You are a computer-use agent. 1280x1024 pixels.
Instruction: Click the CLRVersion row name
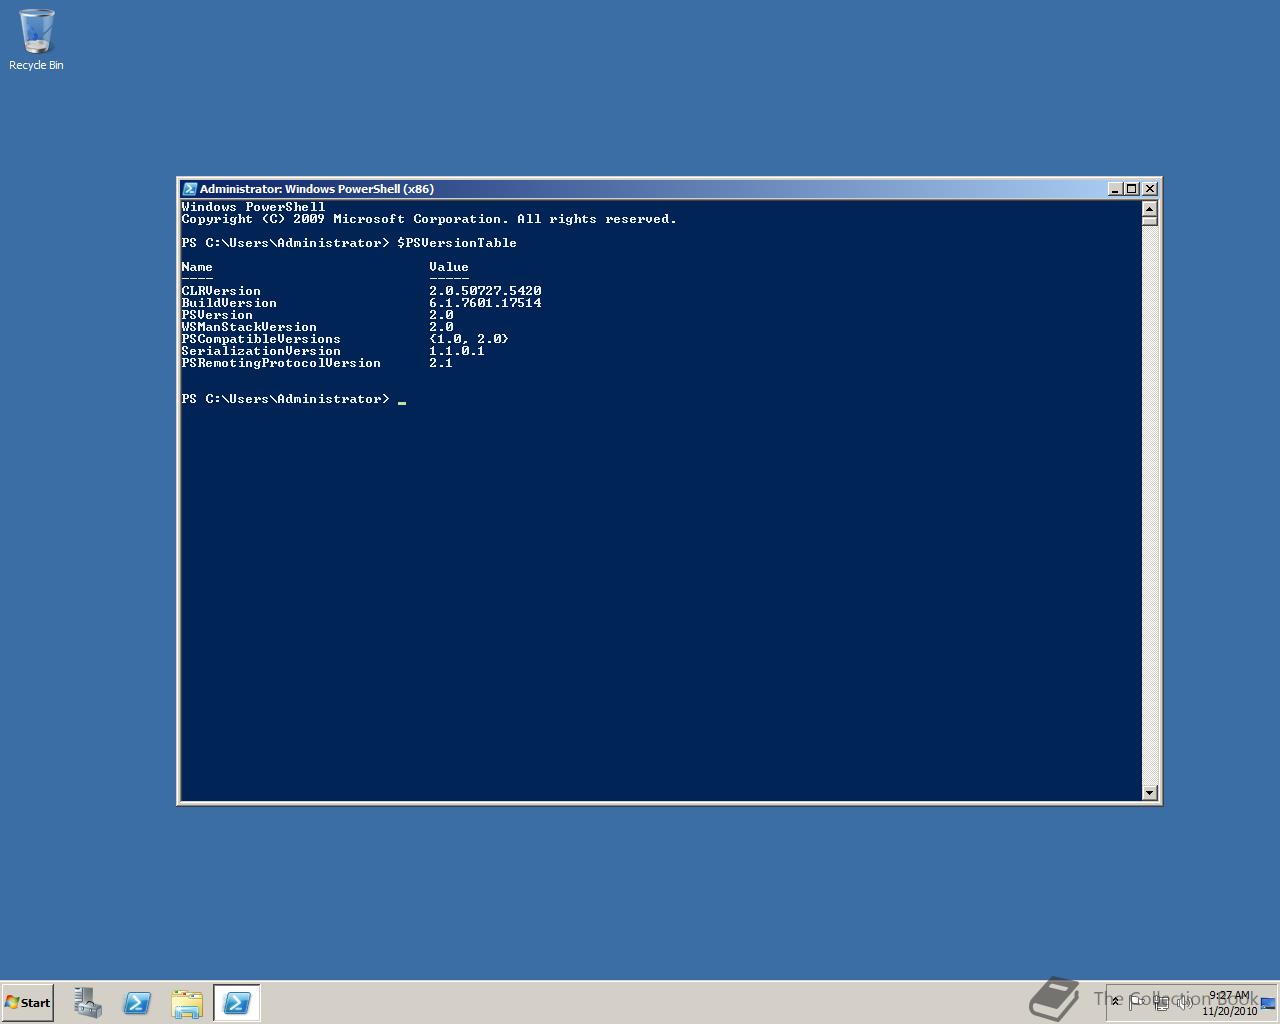coord(221,291)
